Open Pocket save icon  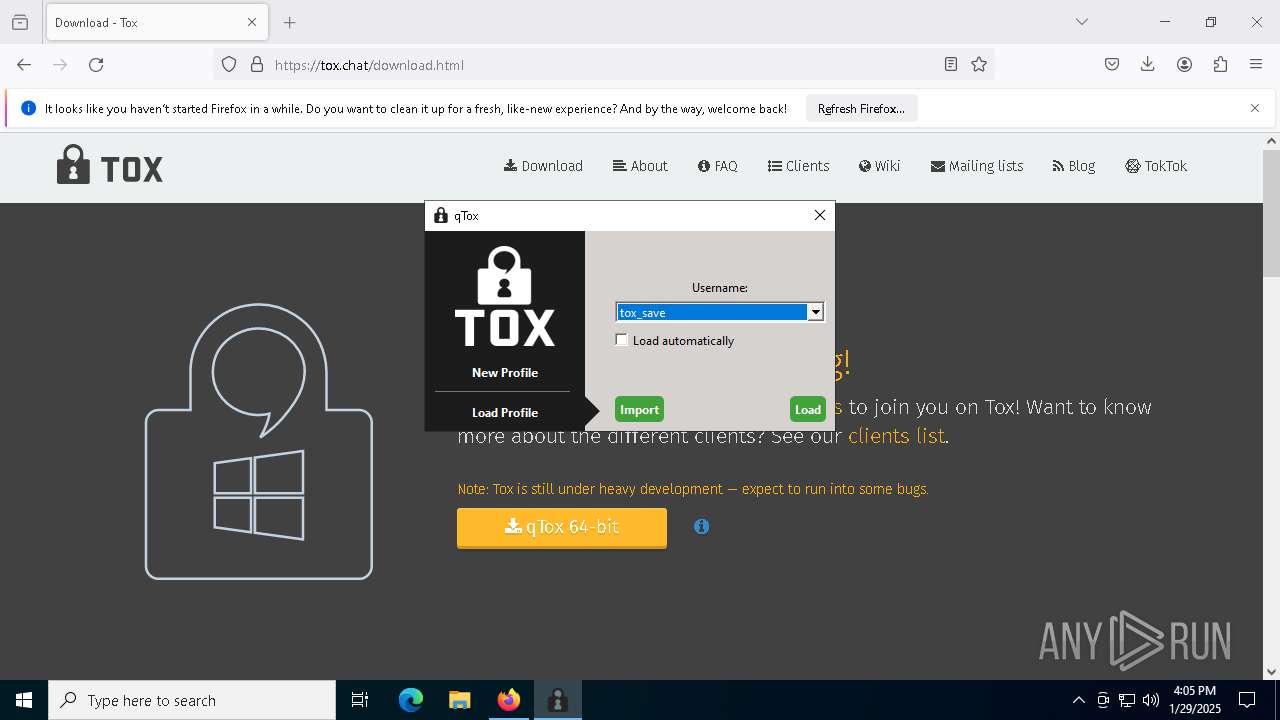(x=1112, y=65)
